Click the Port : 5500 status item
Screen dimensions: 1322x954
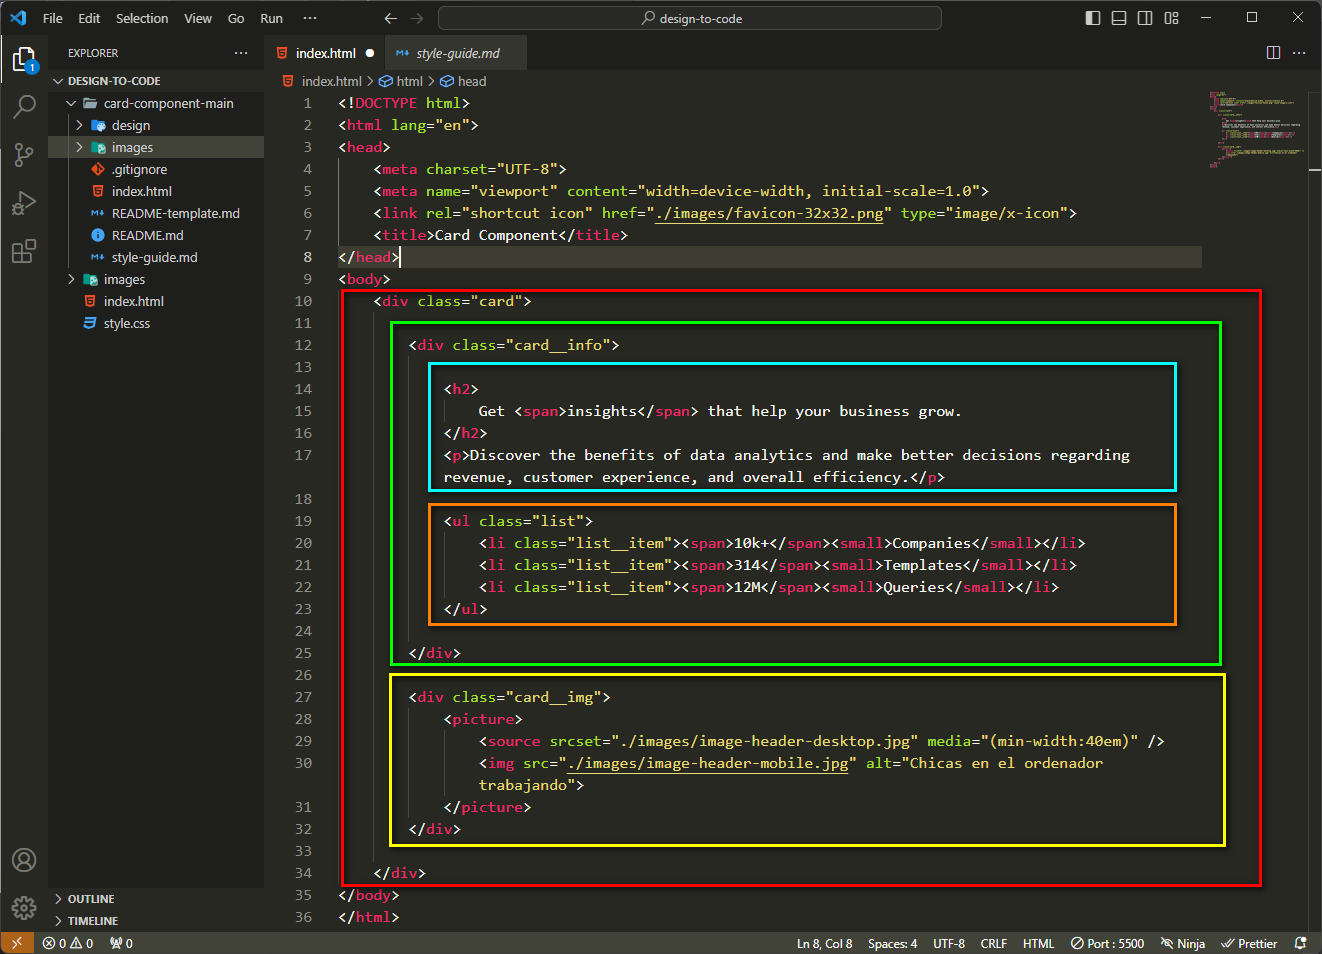tap(1107, 943)
